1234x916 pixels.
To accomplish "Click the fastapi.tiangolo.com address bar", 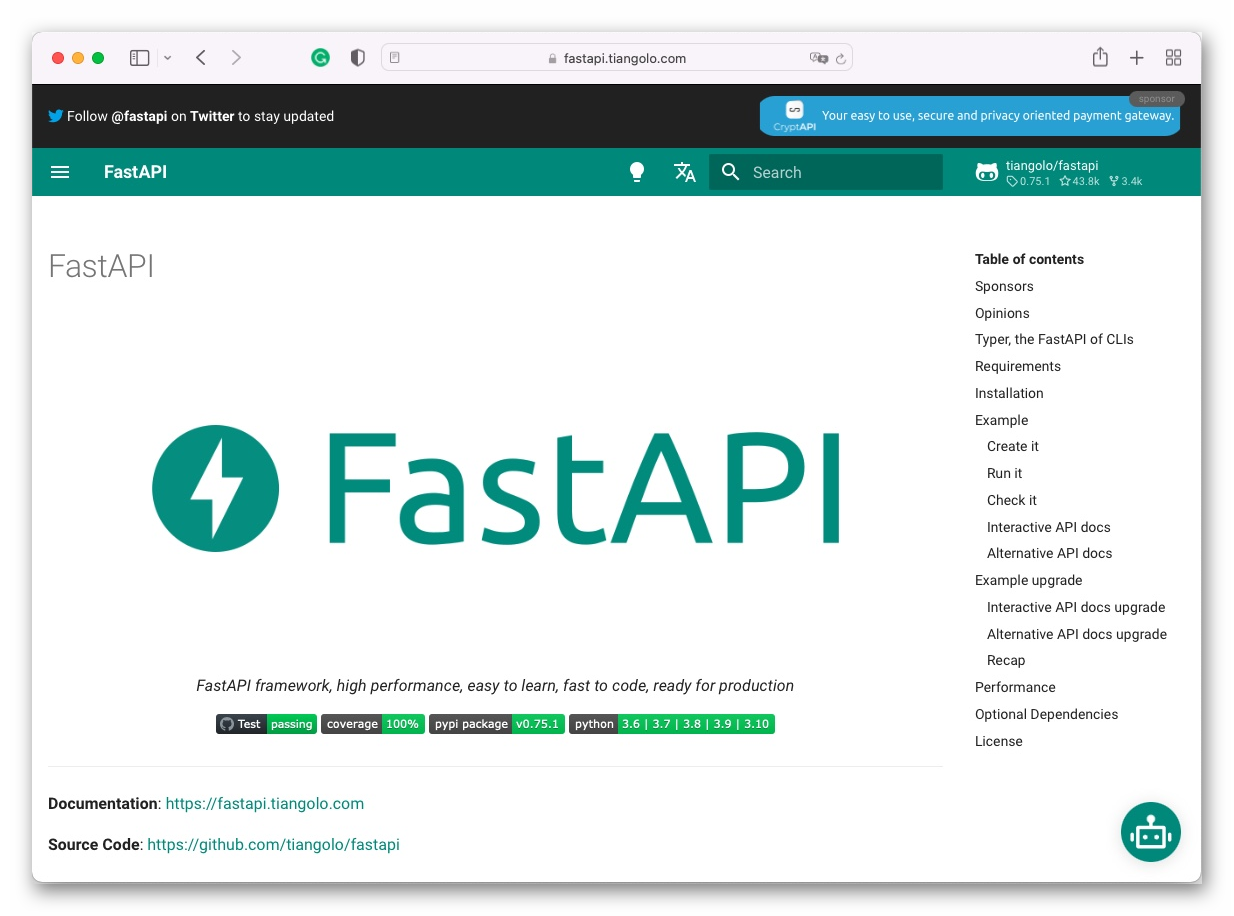I will coord(616,58).
